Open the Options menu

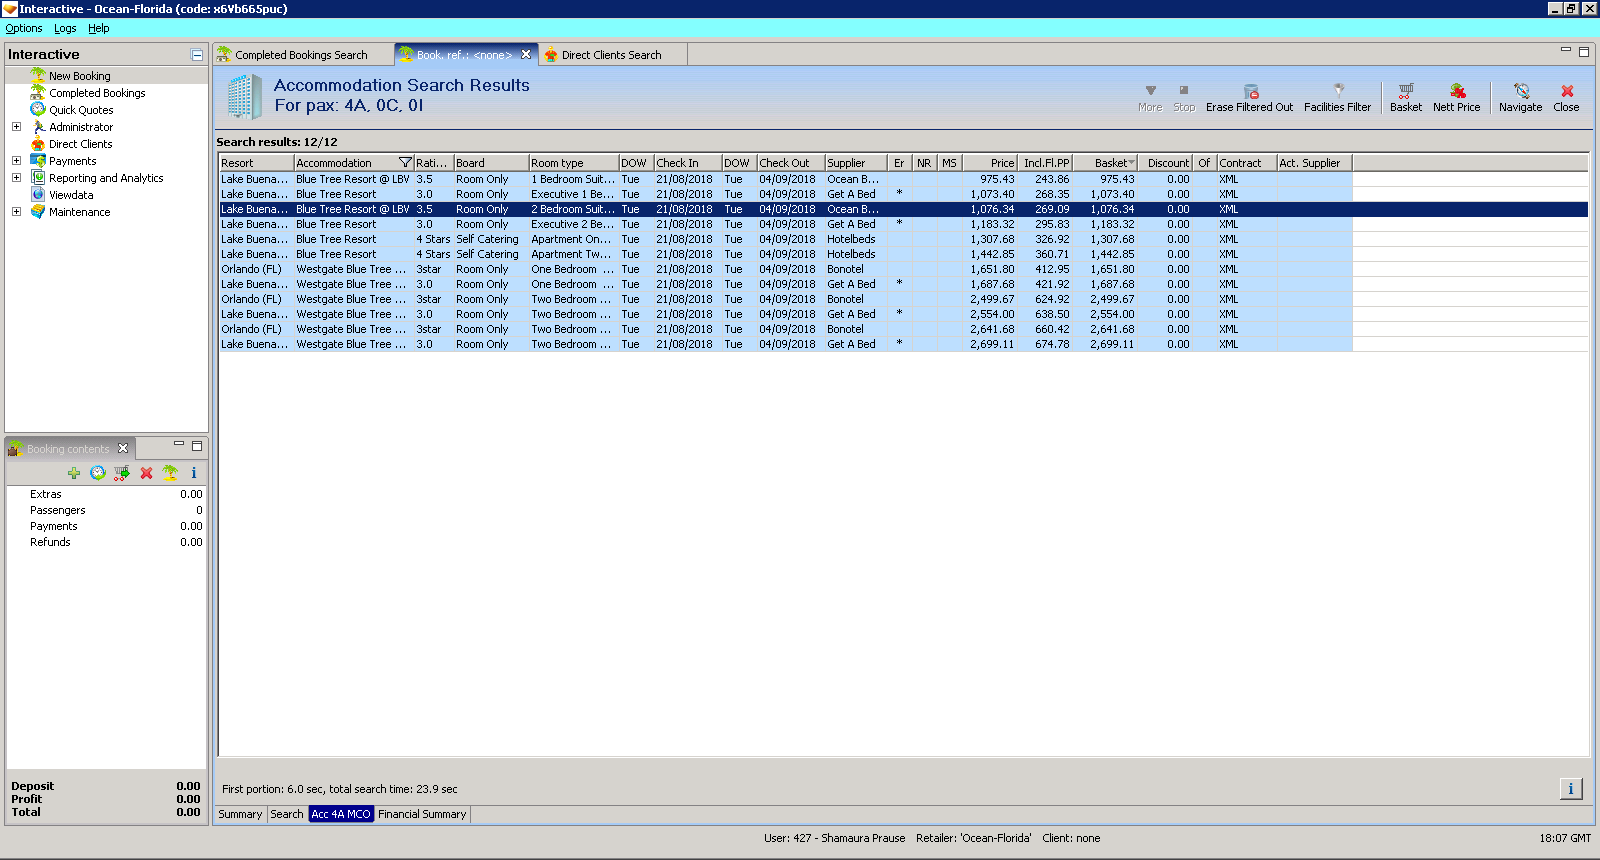point(24,28)
